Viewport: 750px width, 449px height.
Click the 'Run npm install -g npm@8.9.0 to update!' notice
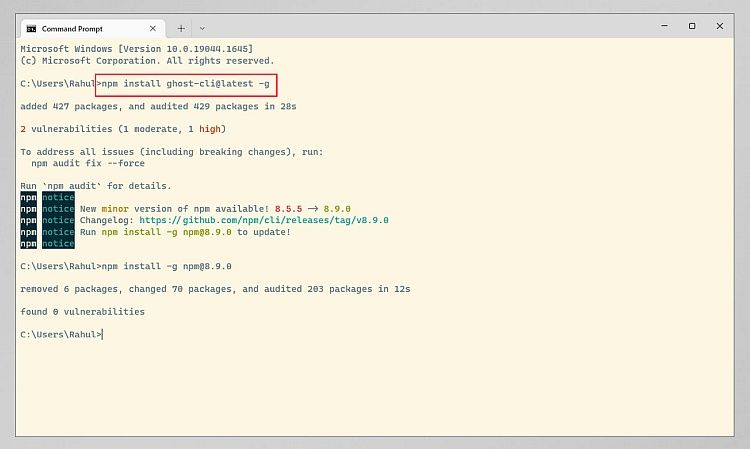click(x=185, y=232)
